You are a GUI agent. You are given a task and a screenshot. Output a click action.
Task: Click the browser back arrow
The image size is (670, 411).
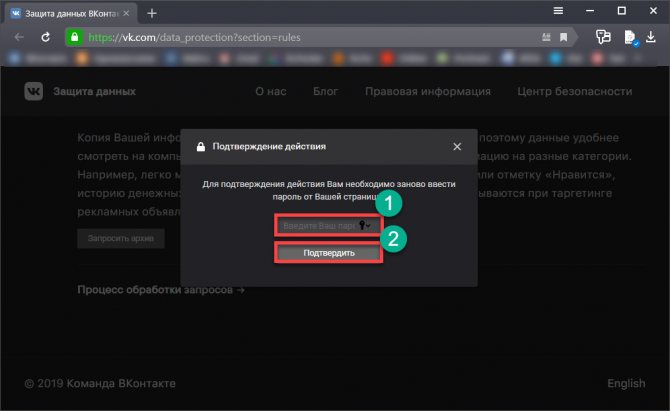point(19,38)
